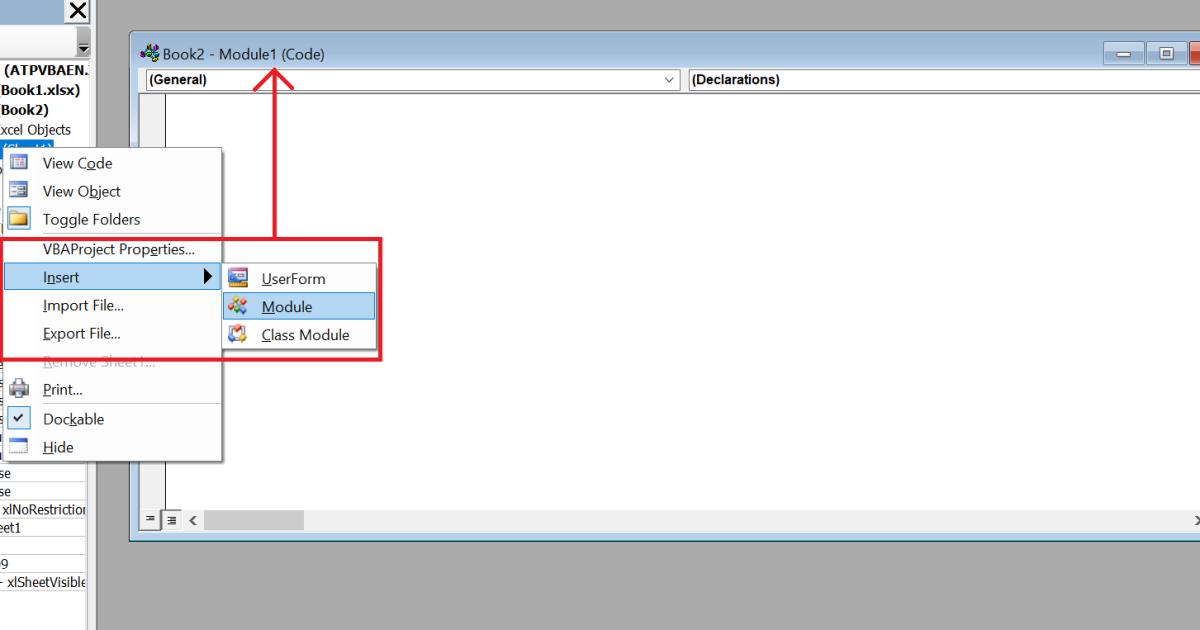The image size is (1200, 630).
Task: Click the Book2 Module1 title bar icon
Action: (150, 53)
